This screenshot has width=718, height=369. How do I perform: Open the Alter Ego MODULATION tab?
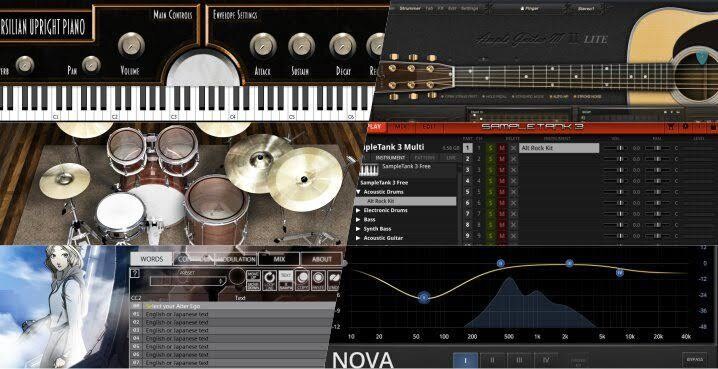click(235, 259)
